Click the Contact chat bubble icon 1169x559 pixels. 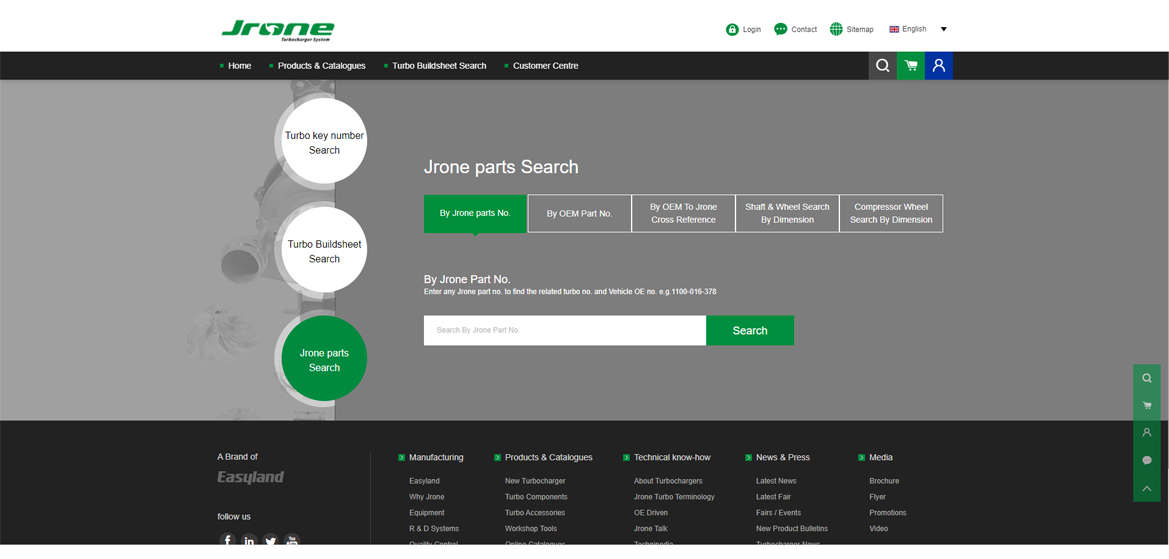[781, 29]
